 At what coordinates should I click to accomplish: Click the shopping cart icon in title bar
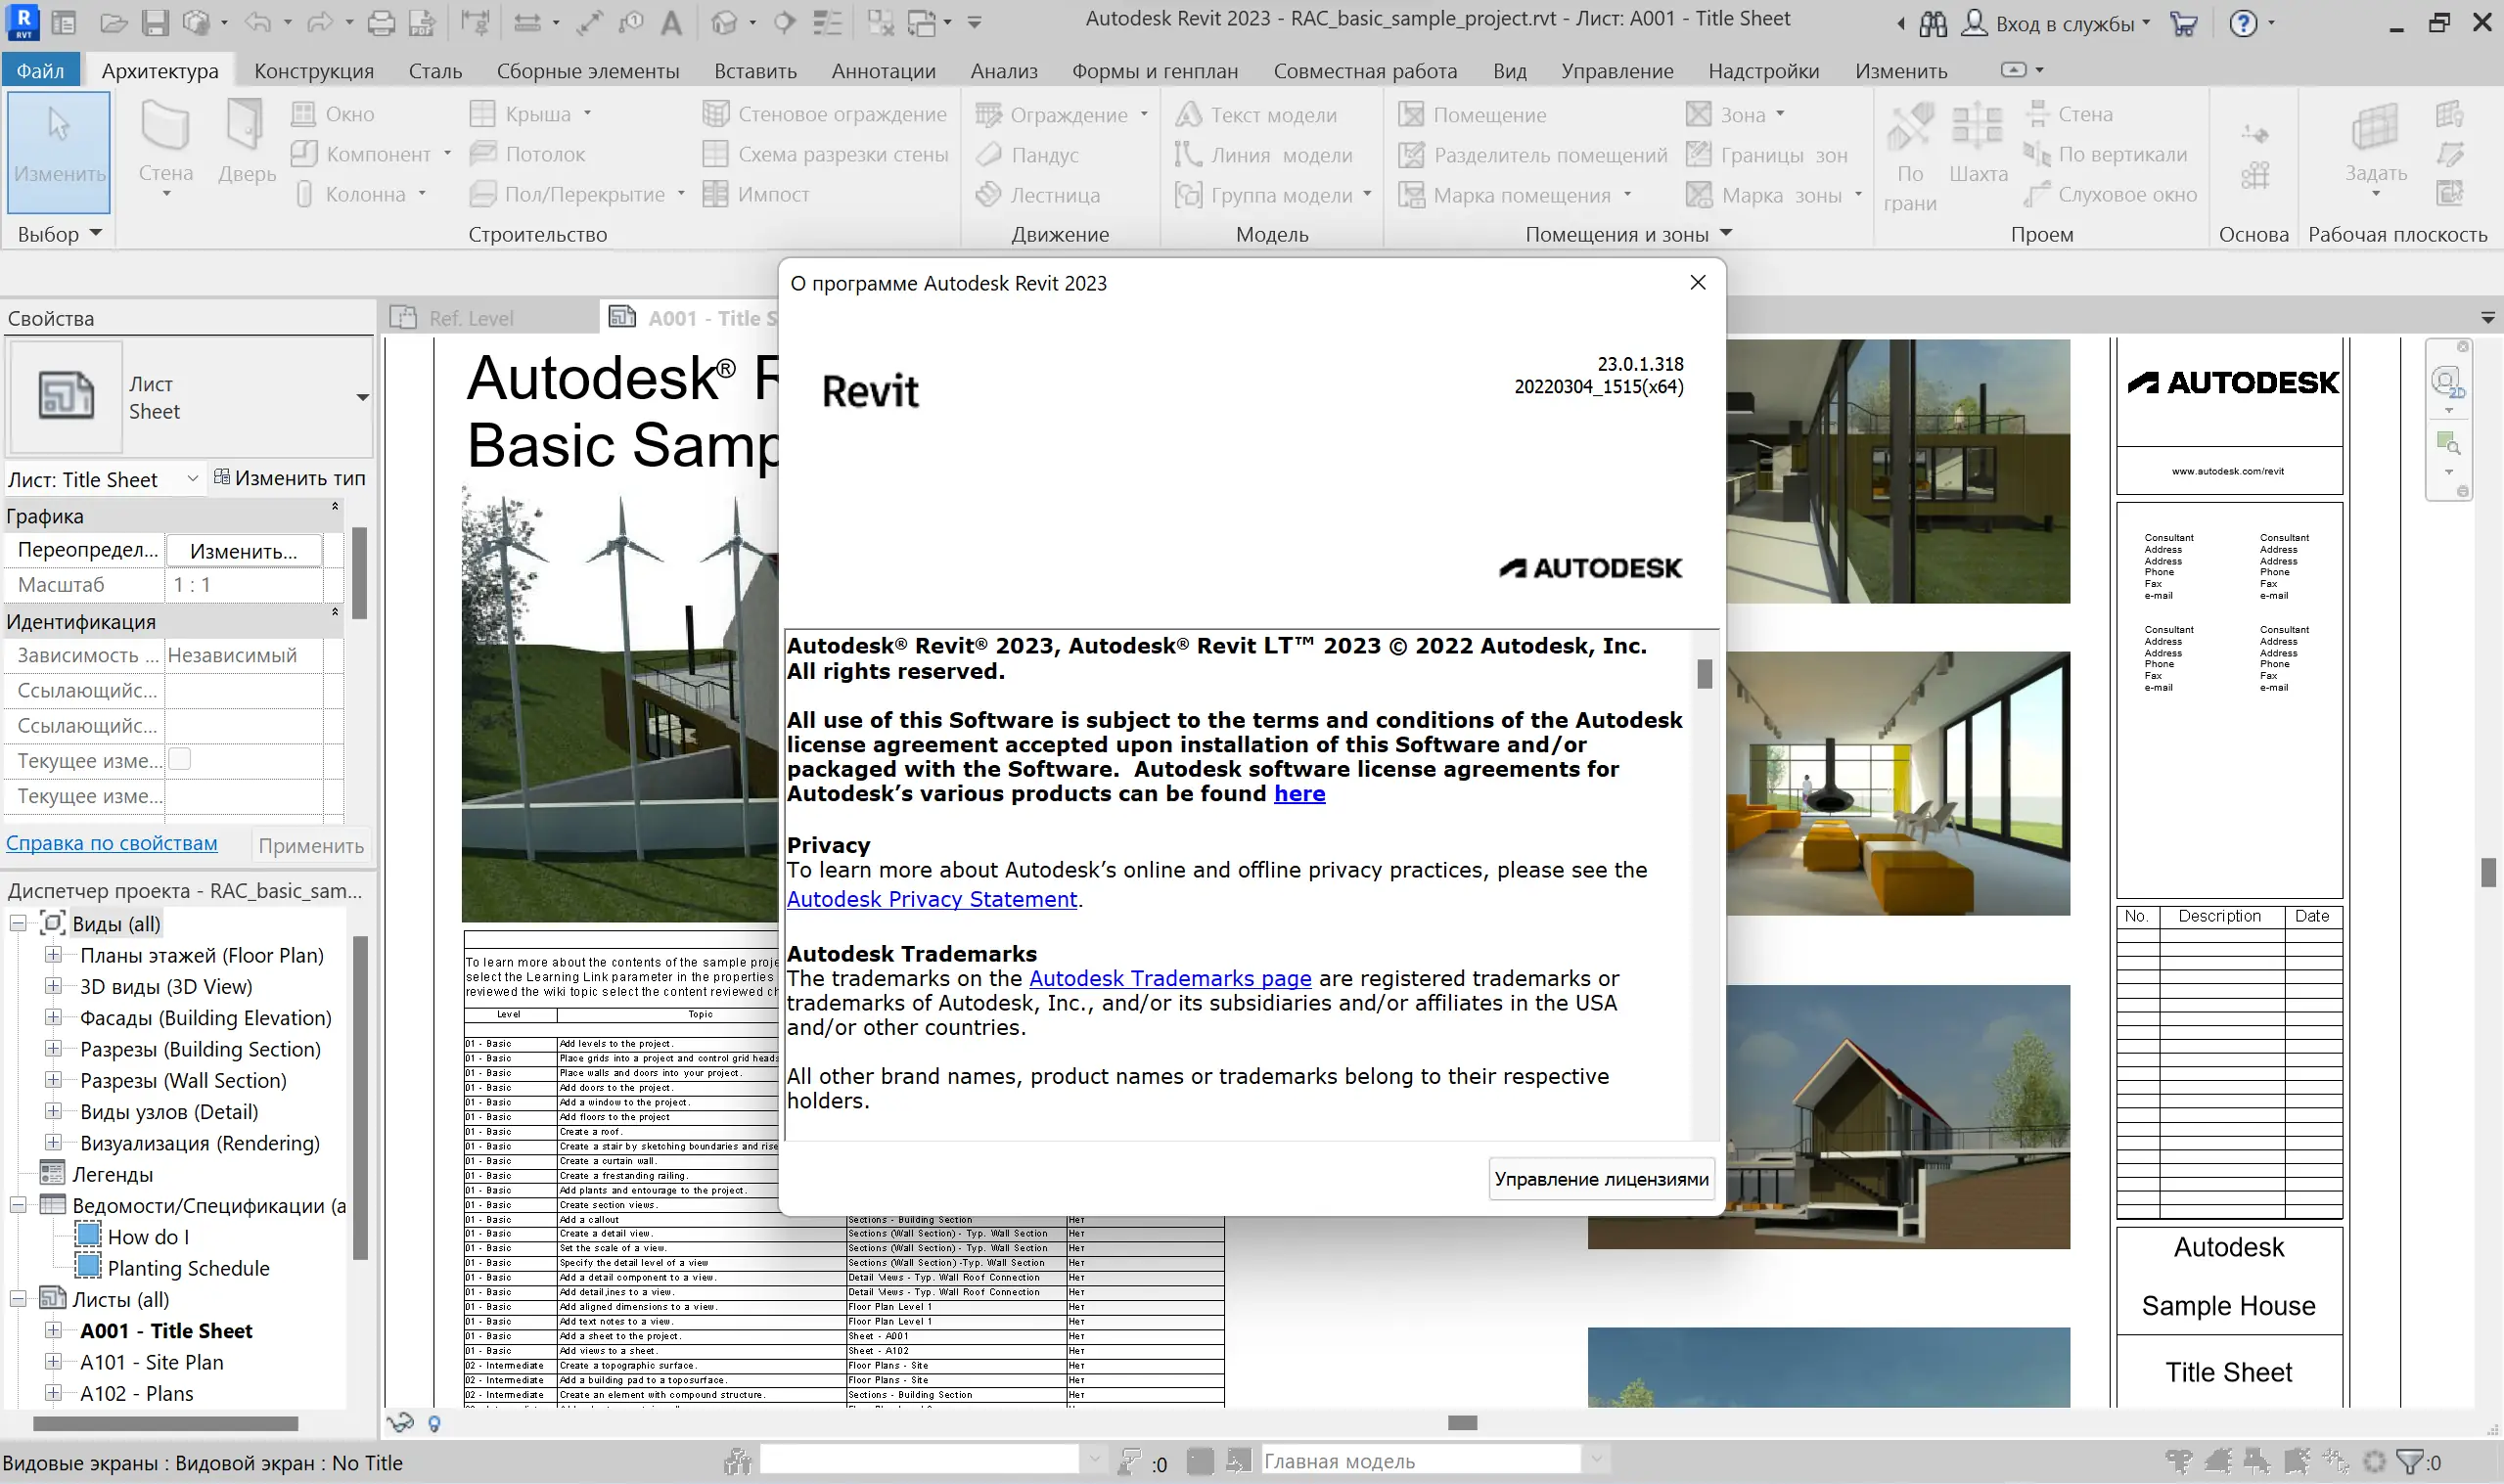point(2183,23)
